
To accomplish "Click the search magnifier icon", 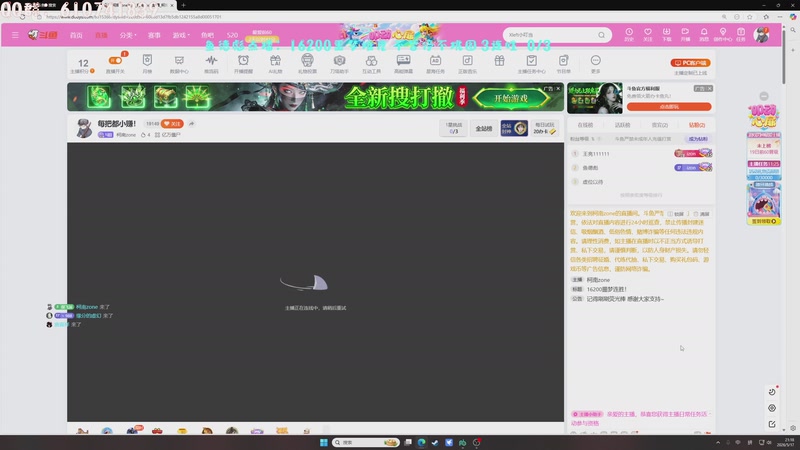I will point(602,35).
